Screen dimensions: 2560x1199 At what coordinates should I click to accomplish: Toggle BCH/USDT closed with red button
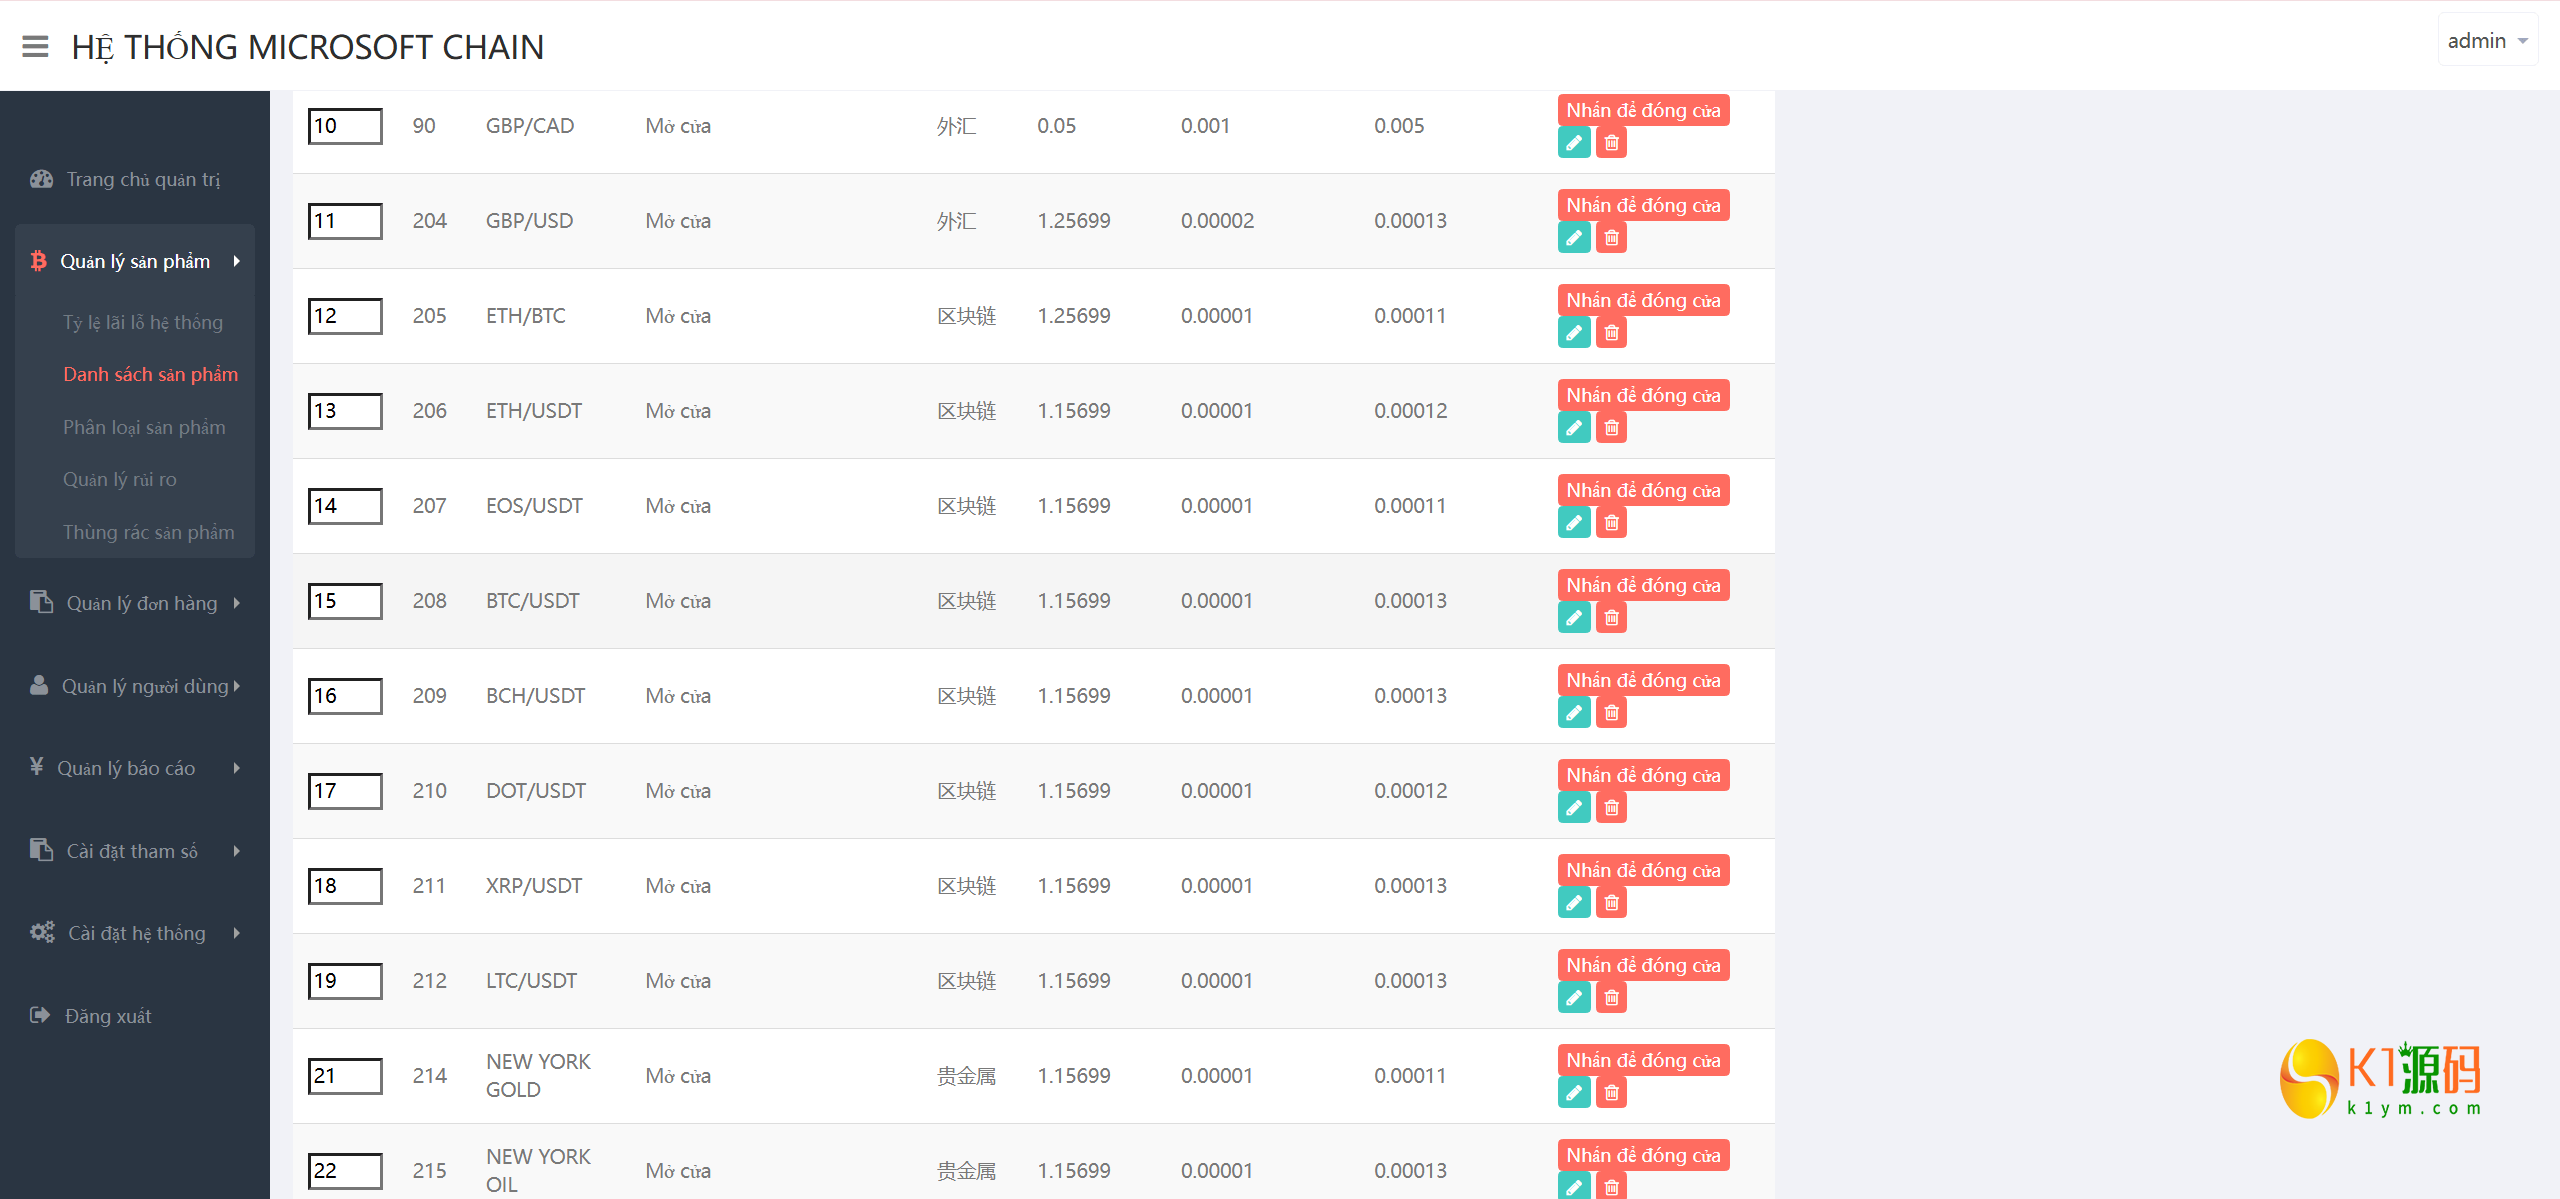point(1642,681)
